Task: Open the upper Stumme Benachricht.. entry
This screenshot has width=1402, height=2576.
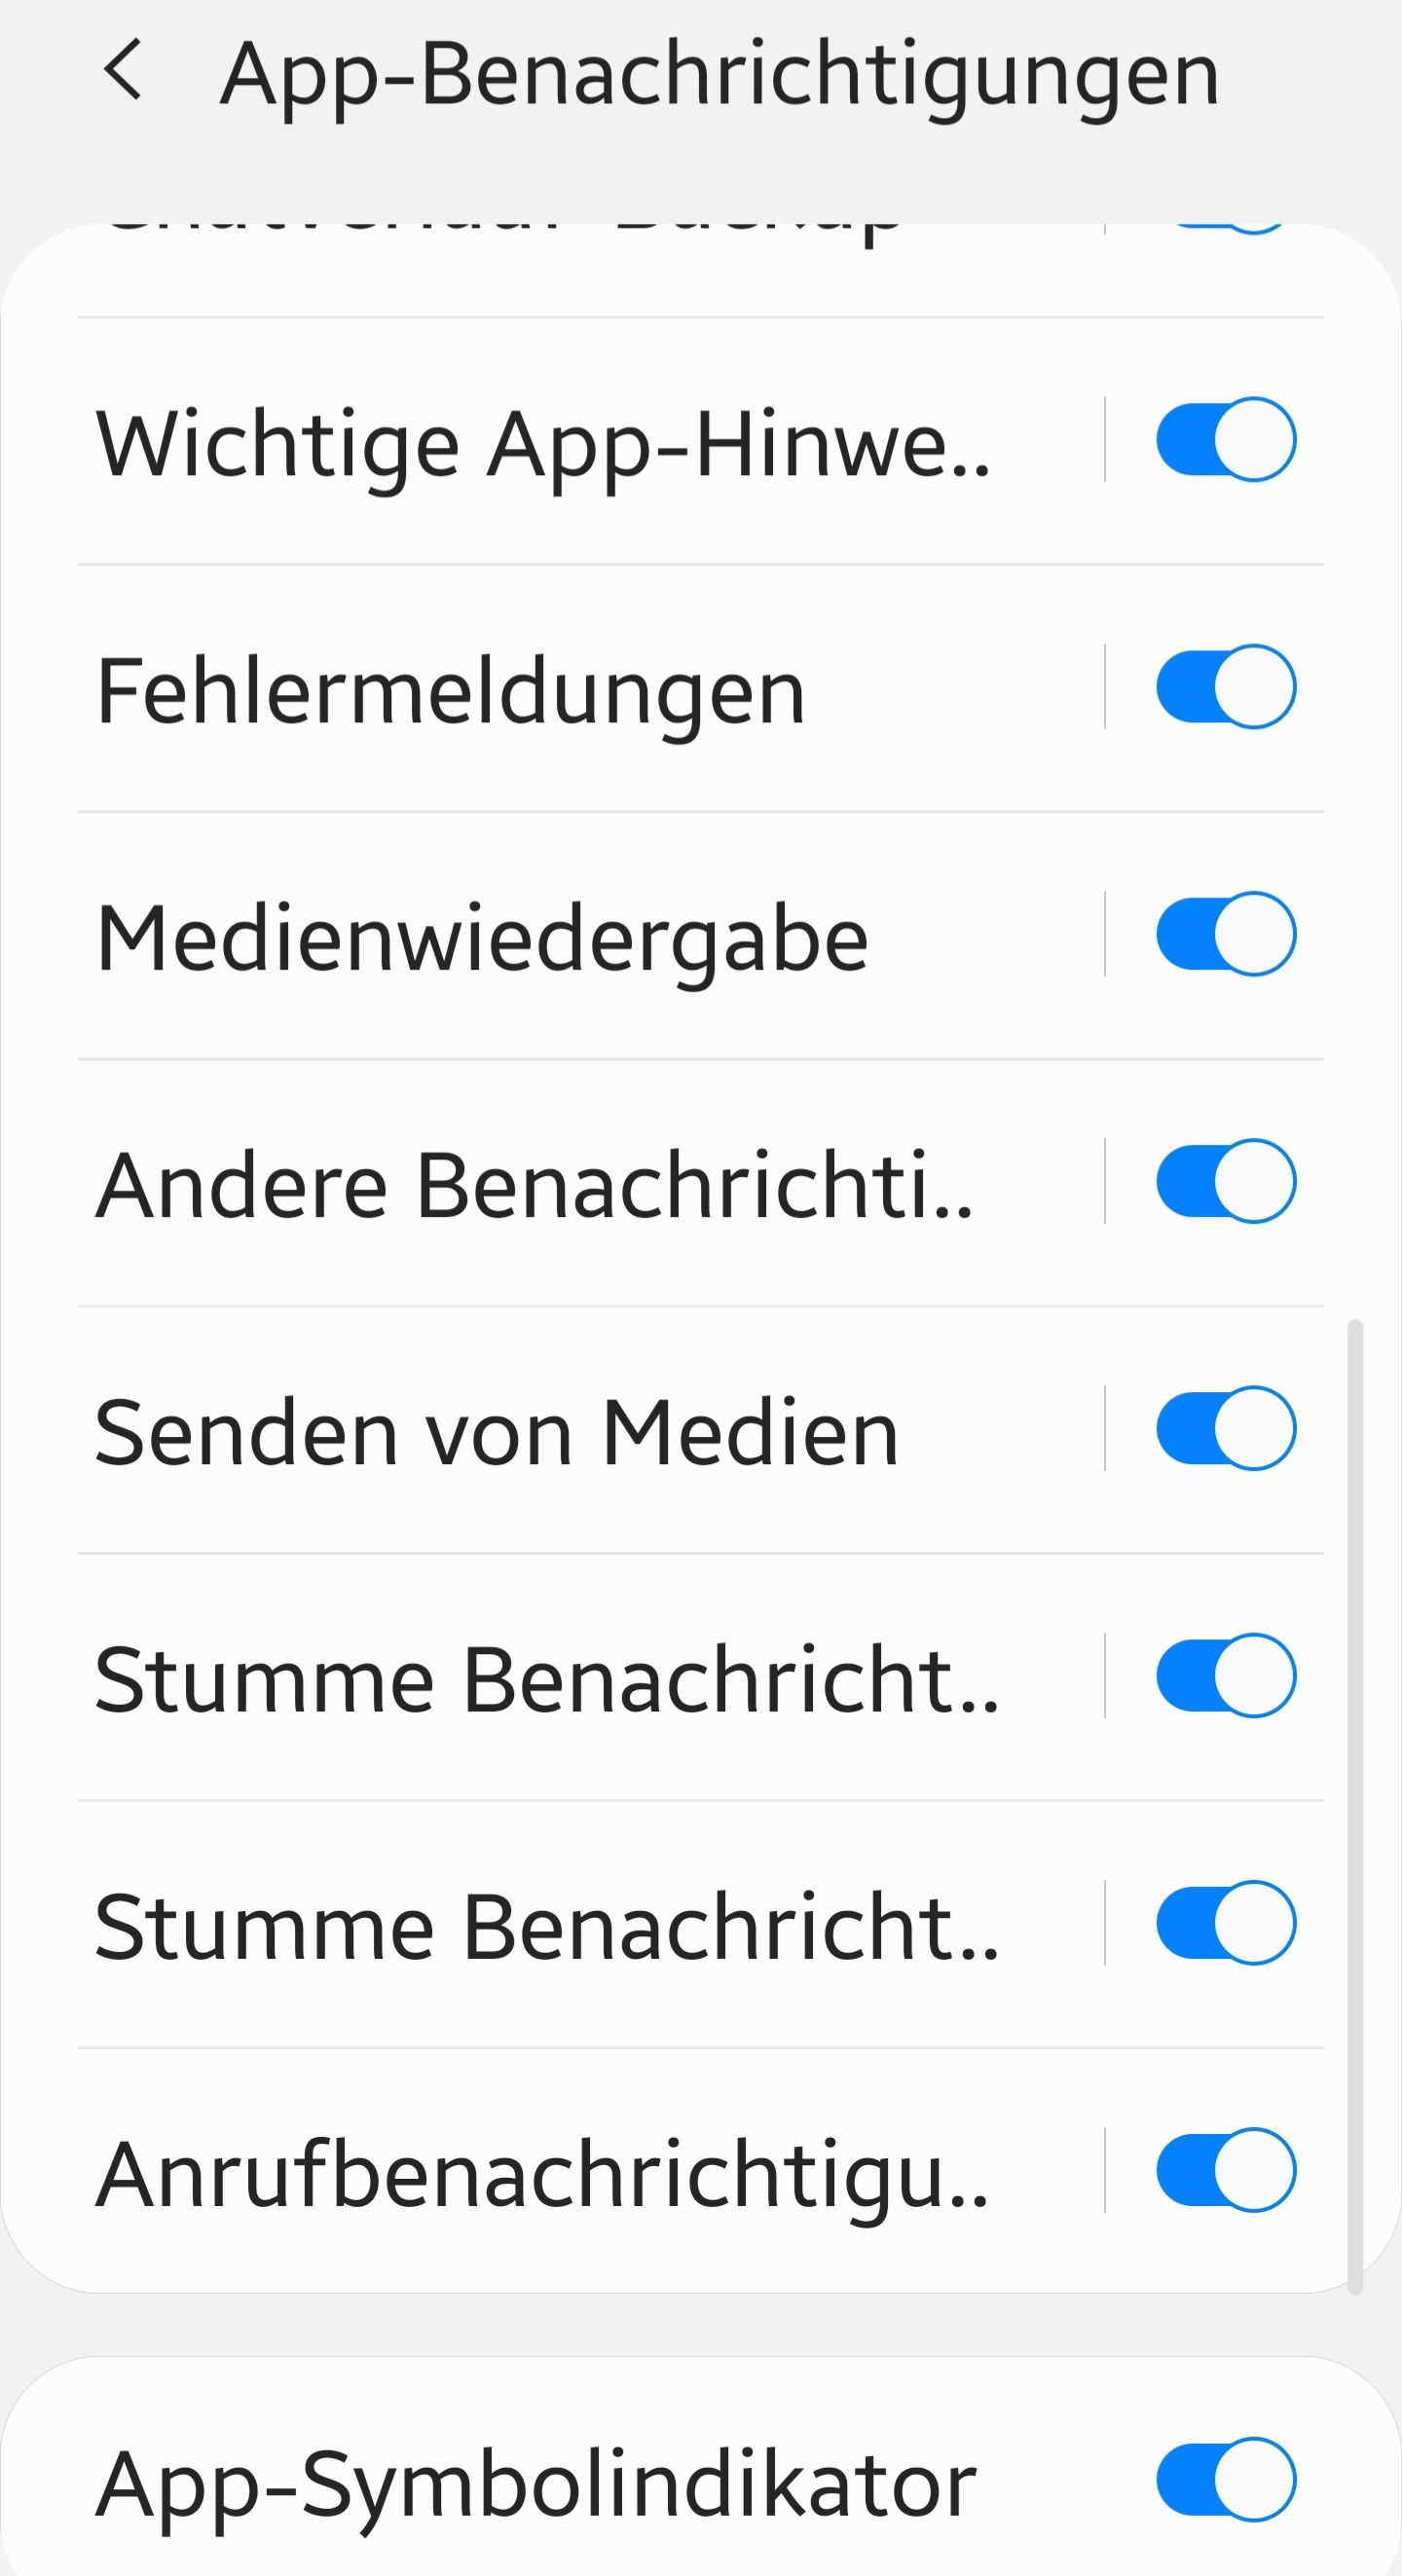Action: coord(546,1679)
